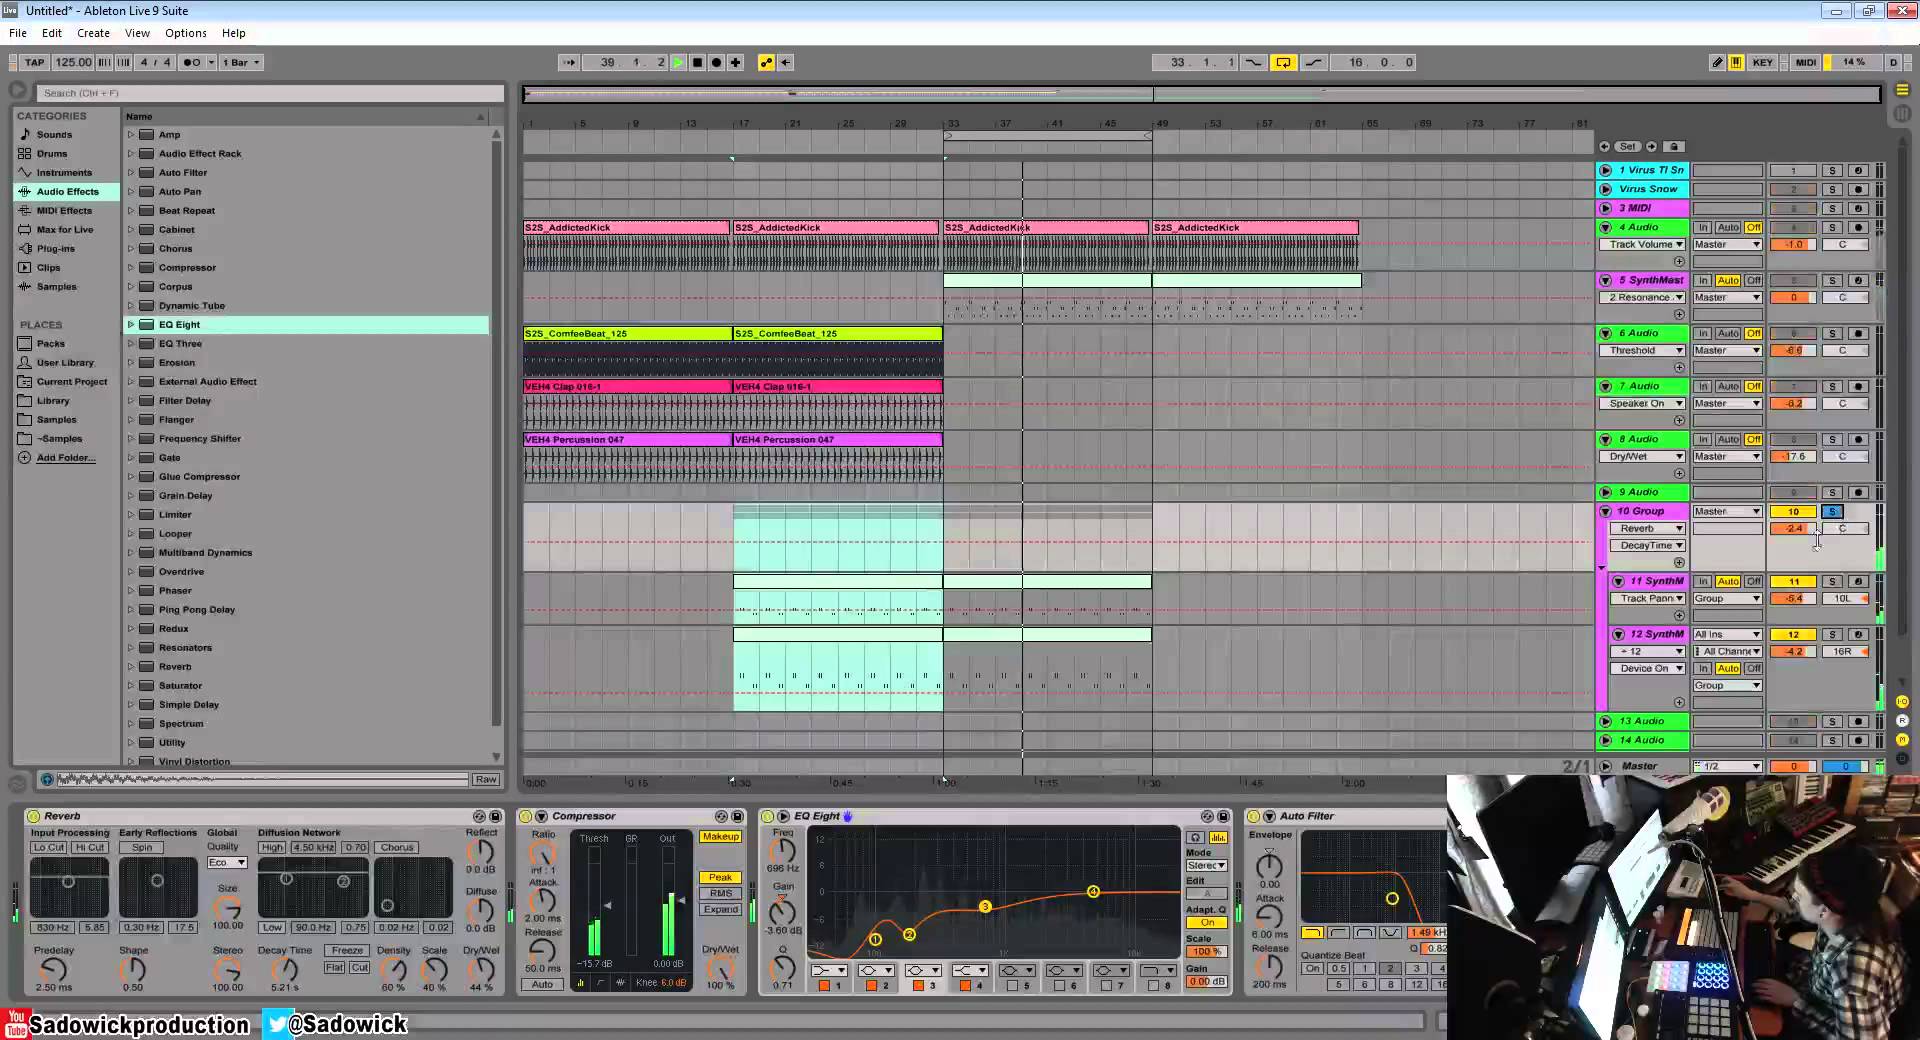Open the 1 Bar quantization dropdown
The width and height of the screenshot is (1920, 1040).
241,62
